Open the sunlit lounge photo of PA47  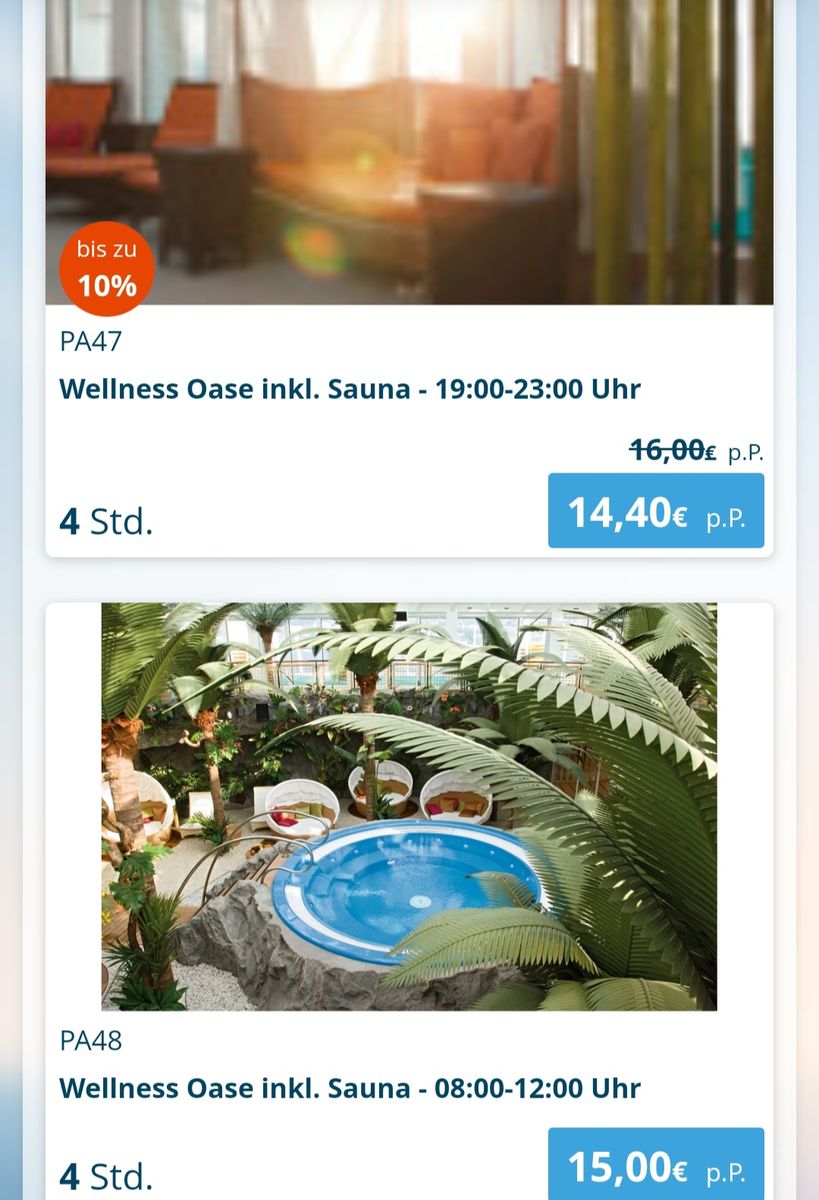click(x=409, y=152)
